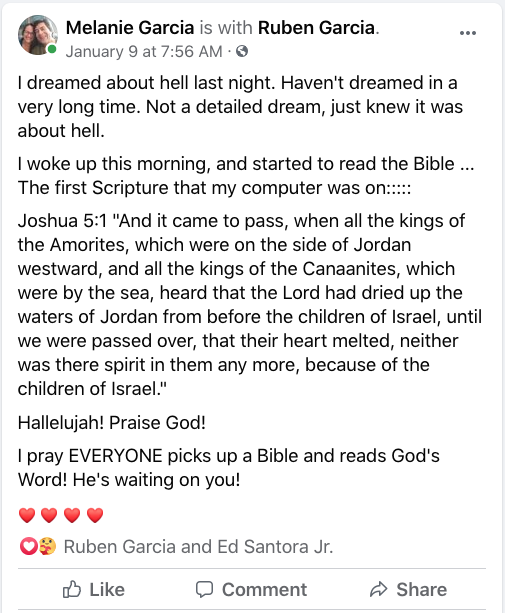Image resolution: width=505 pixels, height=613 pixels.
Task: Click the Share button label
Action: tap(421, 590)
